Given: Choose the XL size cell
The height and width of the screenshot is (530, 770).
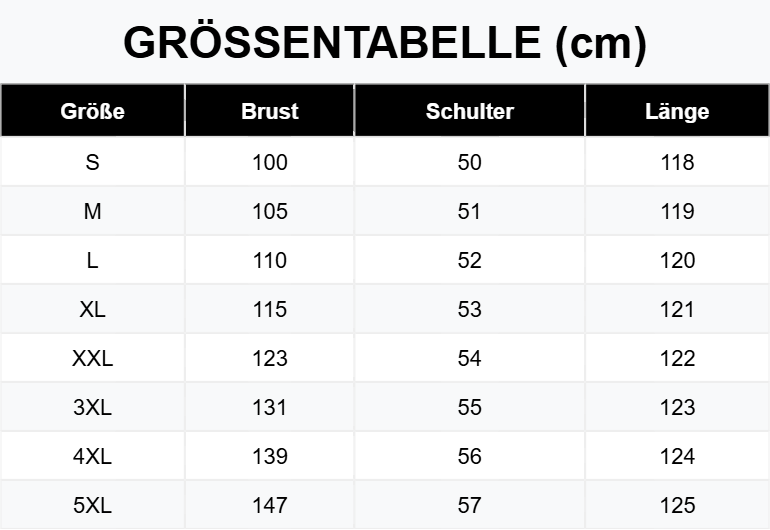Looking at the screenshot, I should coord(92,309).
